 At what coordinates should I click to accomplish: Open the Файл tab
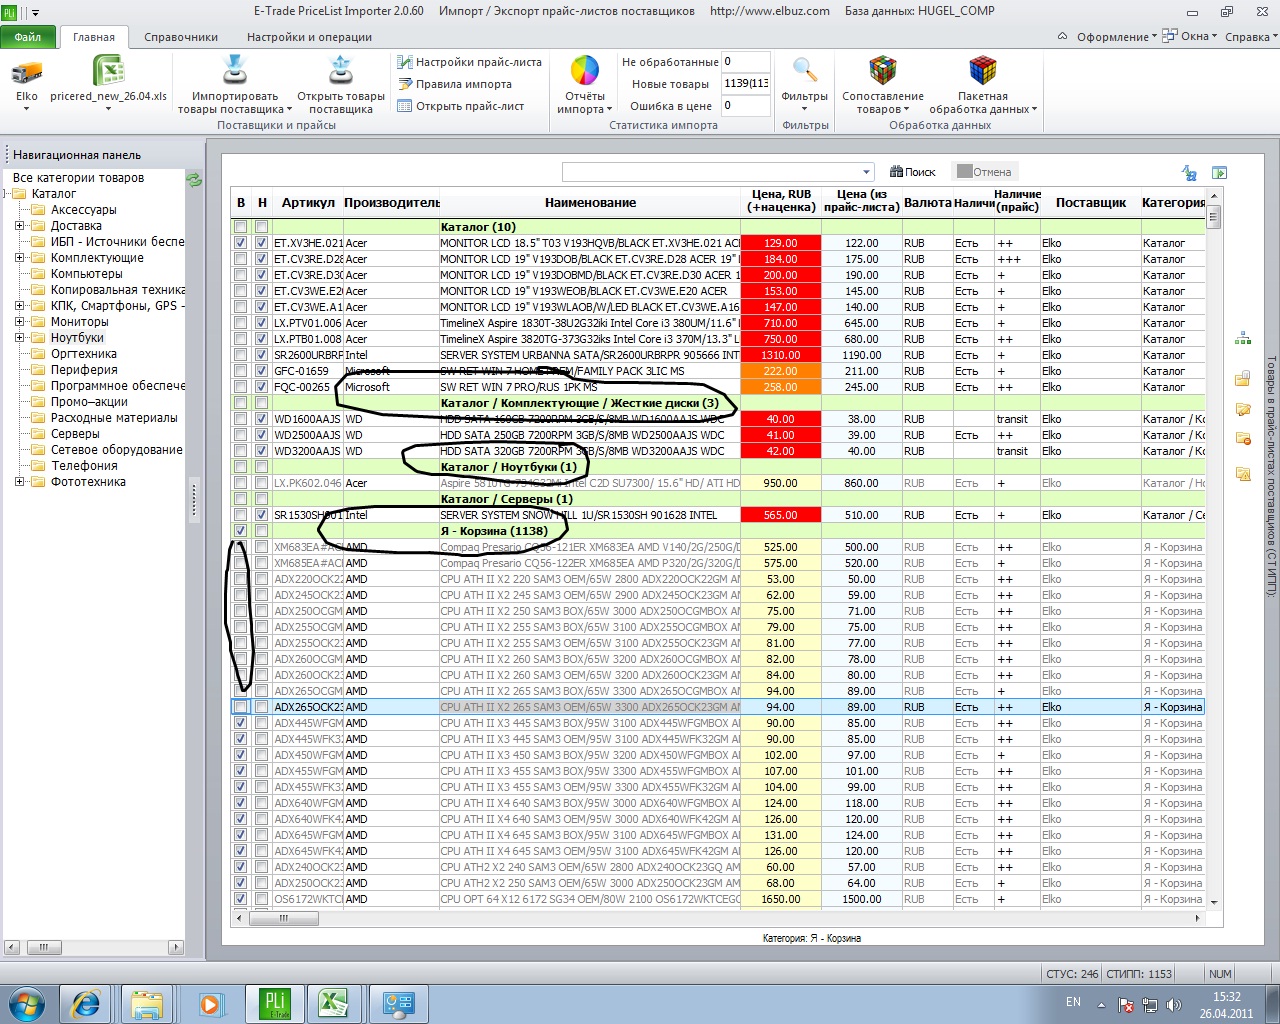pos(29,37)
